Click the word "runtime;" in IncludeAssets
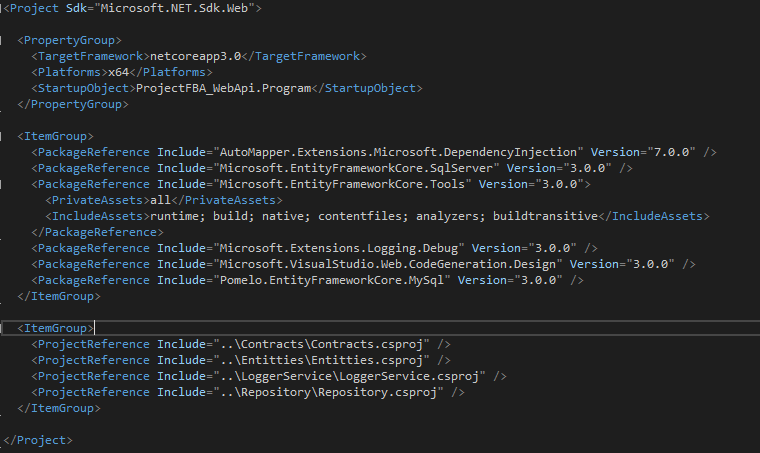This screenshot has width=760, height=453. click(x=178, y=216)
